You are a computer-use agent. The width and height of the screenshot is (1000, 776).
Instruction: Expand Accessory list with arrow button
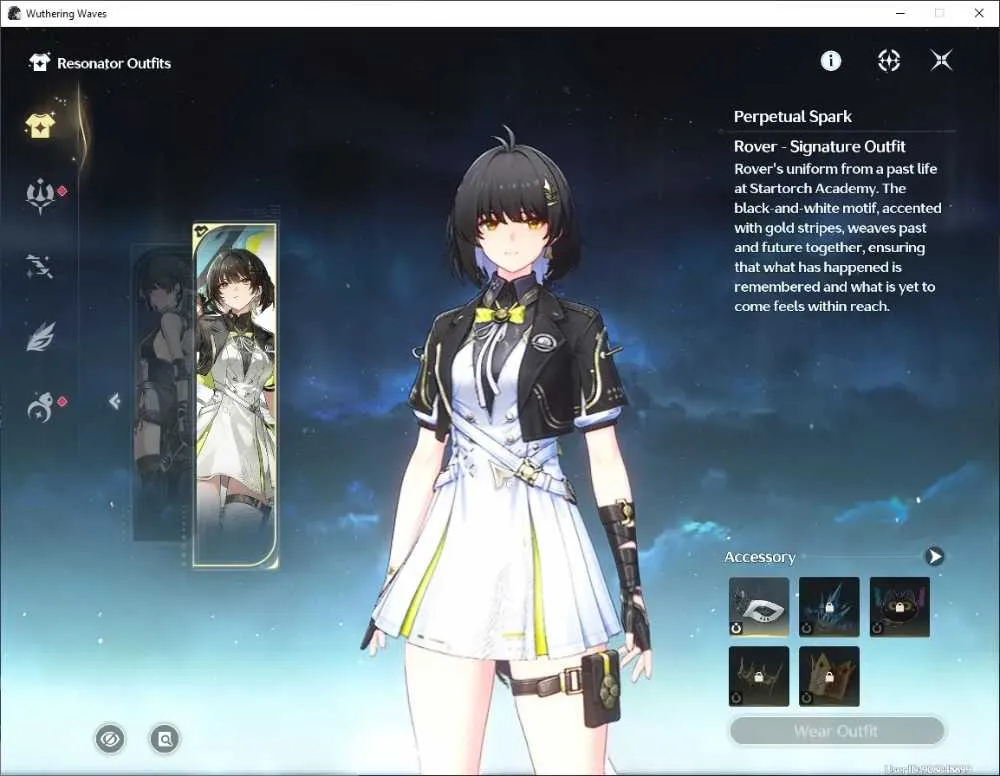tap(934, 557)
